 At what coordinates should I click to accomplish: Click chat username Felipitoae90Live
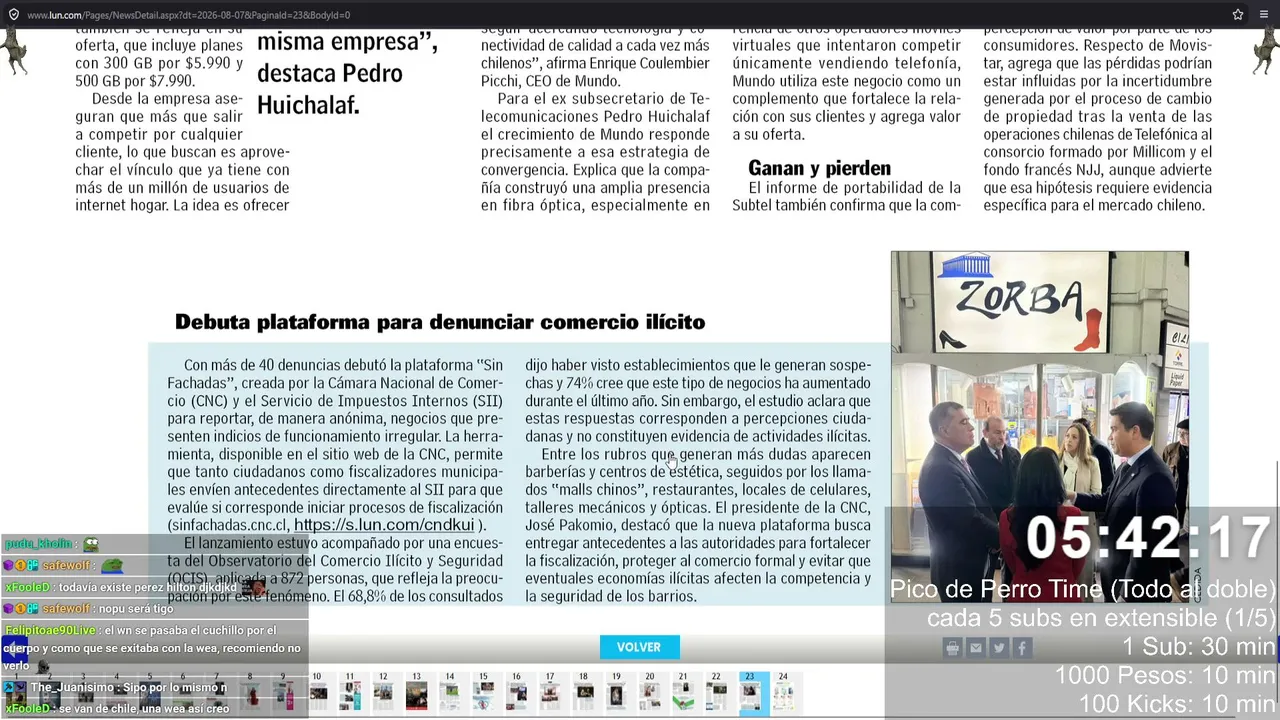coord(50,631)
